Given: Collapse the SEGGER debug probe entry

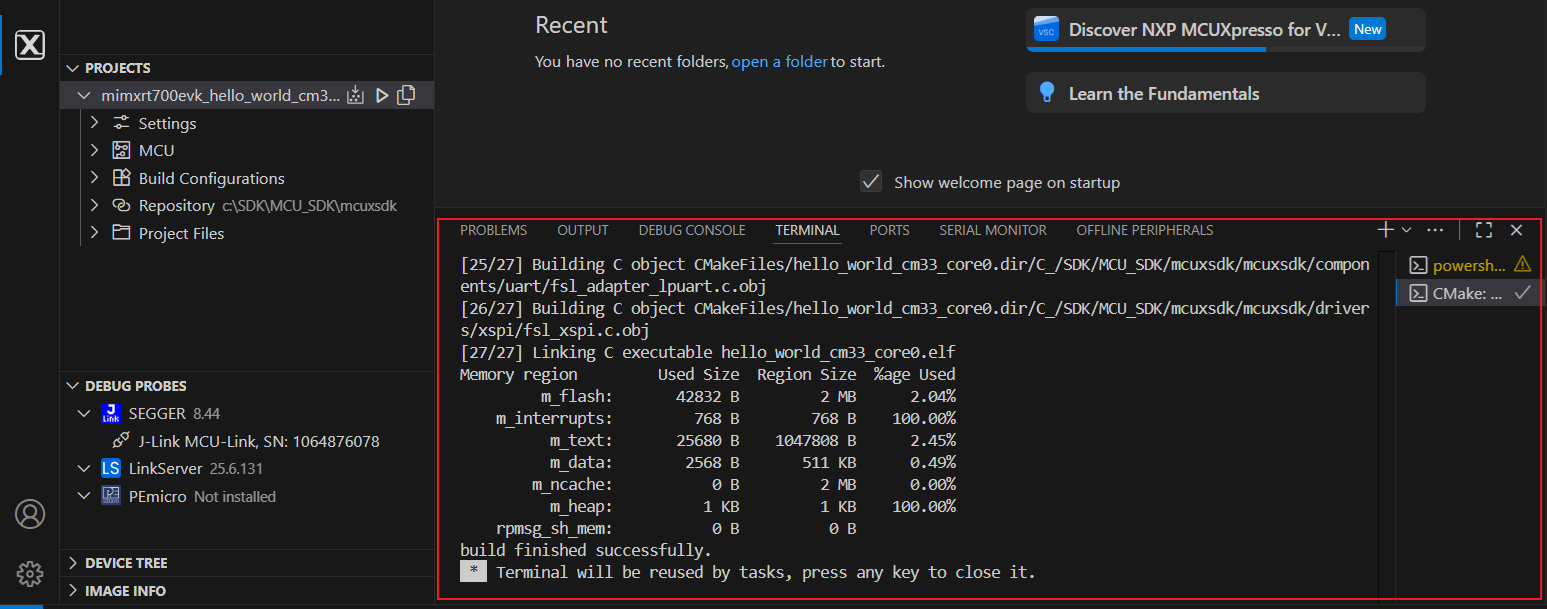Looking at the screenshot, I should pyautogui.click(x=84, y=413).
